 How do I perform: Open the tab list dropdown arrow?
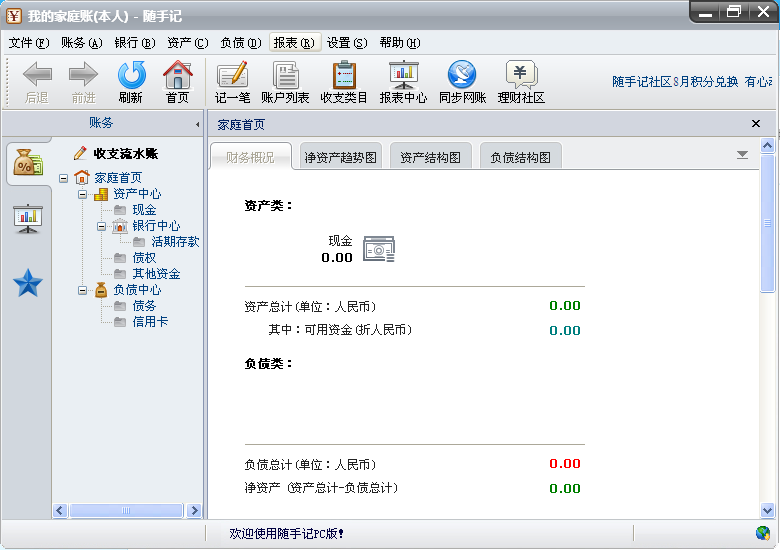(742, 155)
